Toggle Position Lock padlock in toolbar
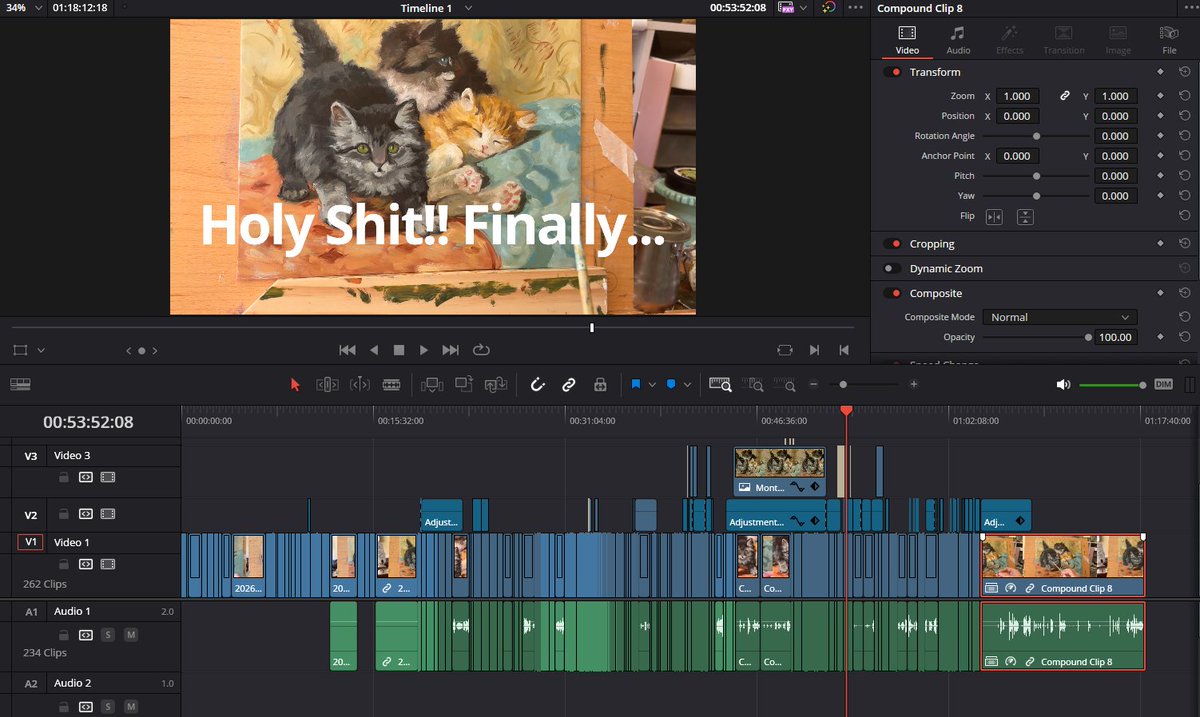This screenshot has height=717, width=1200. coord(600,384)
